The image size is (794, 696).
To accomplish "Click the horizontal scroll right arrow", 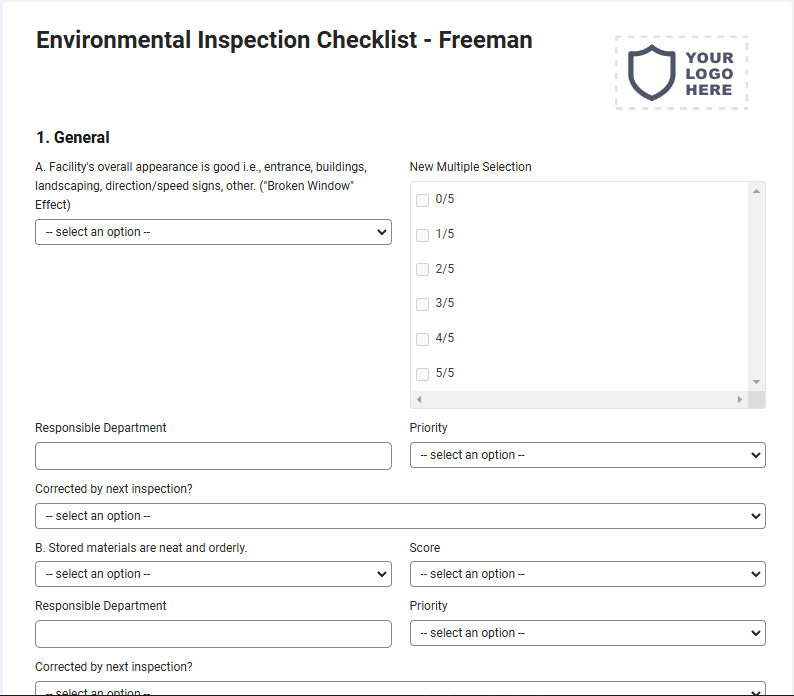I will [740, 399].
